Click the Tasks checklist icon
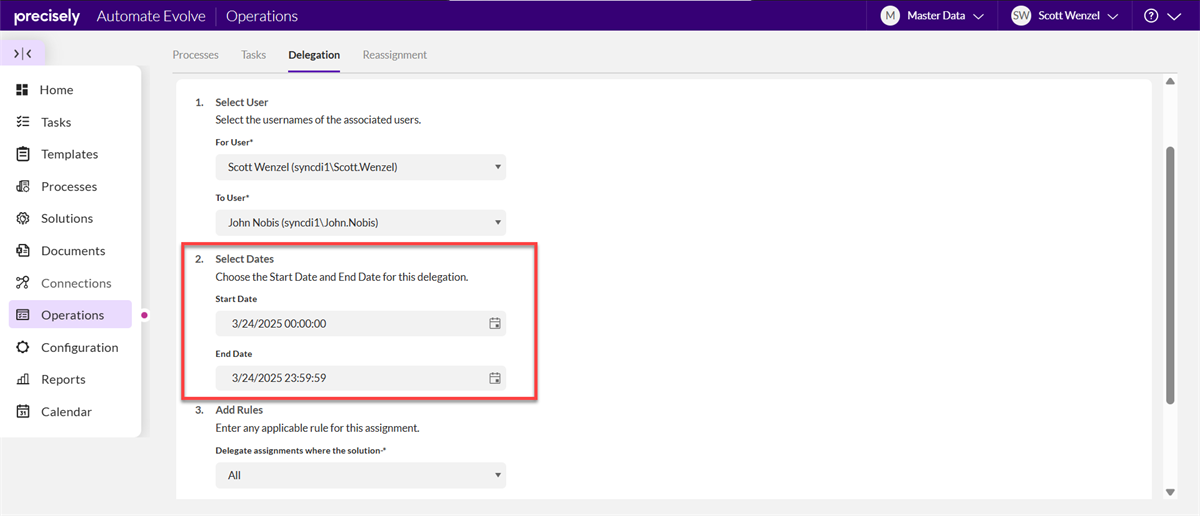Image resolution: width=1200 pixels, height=516 pixels. 22,122
